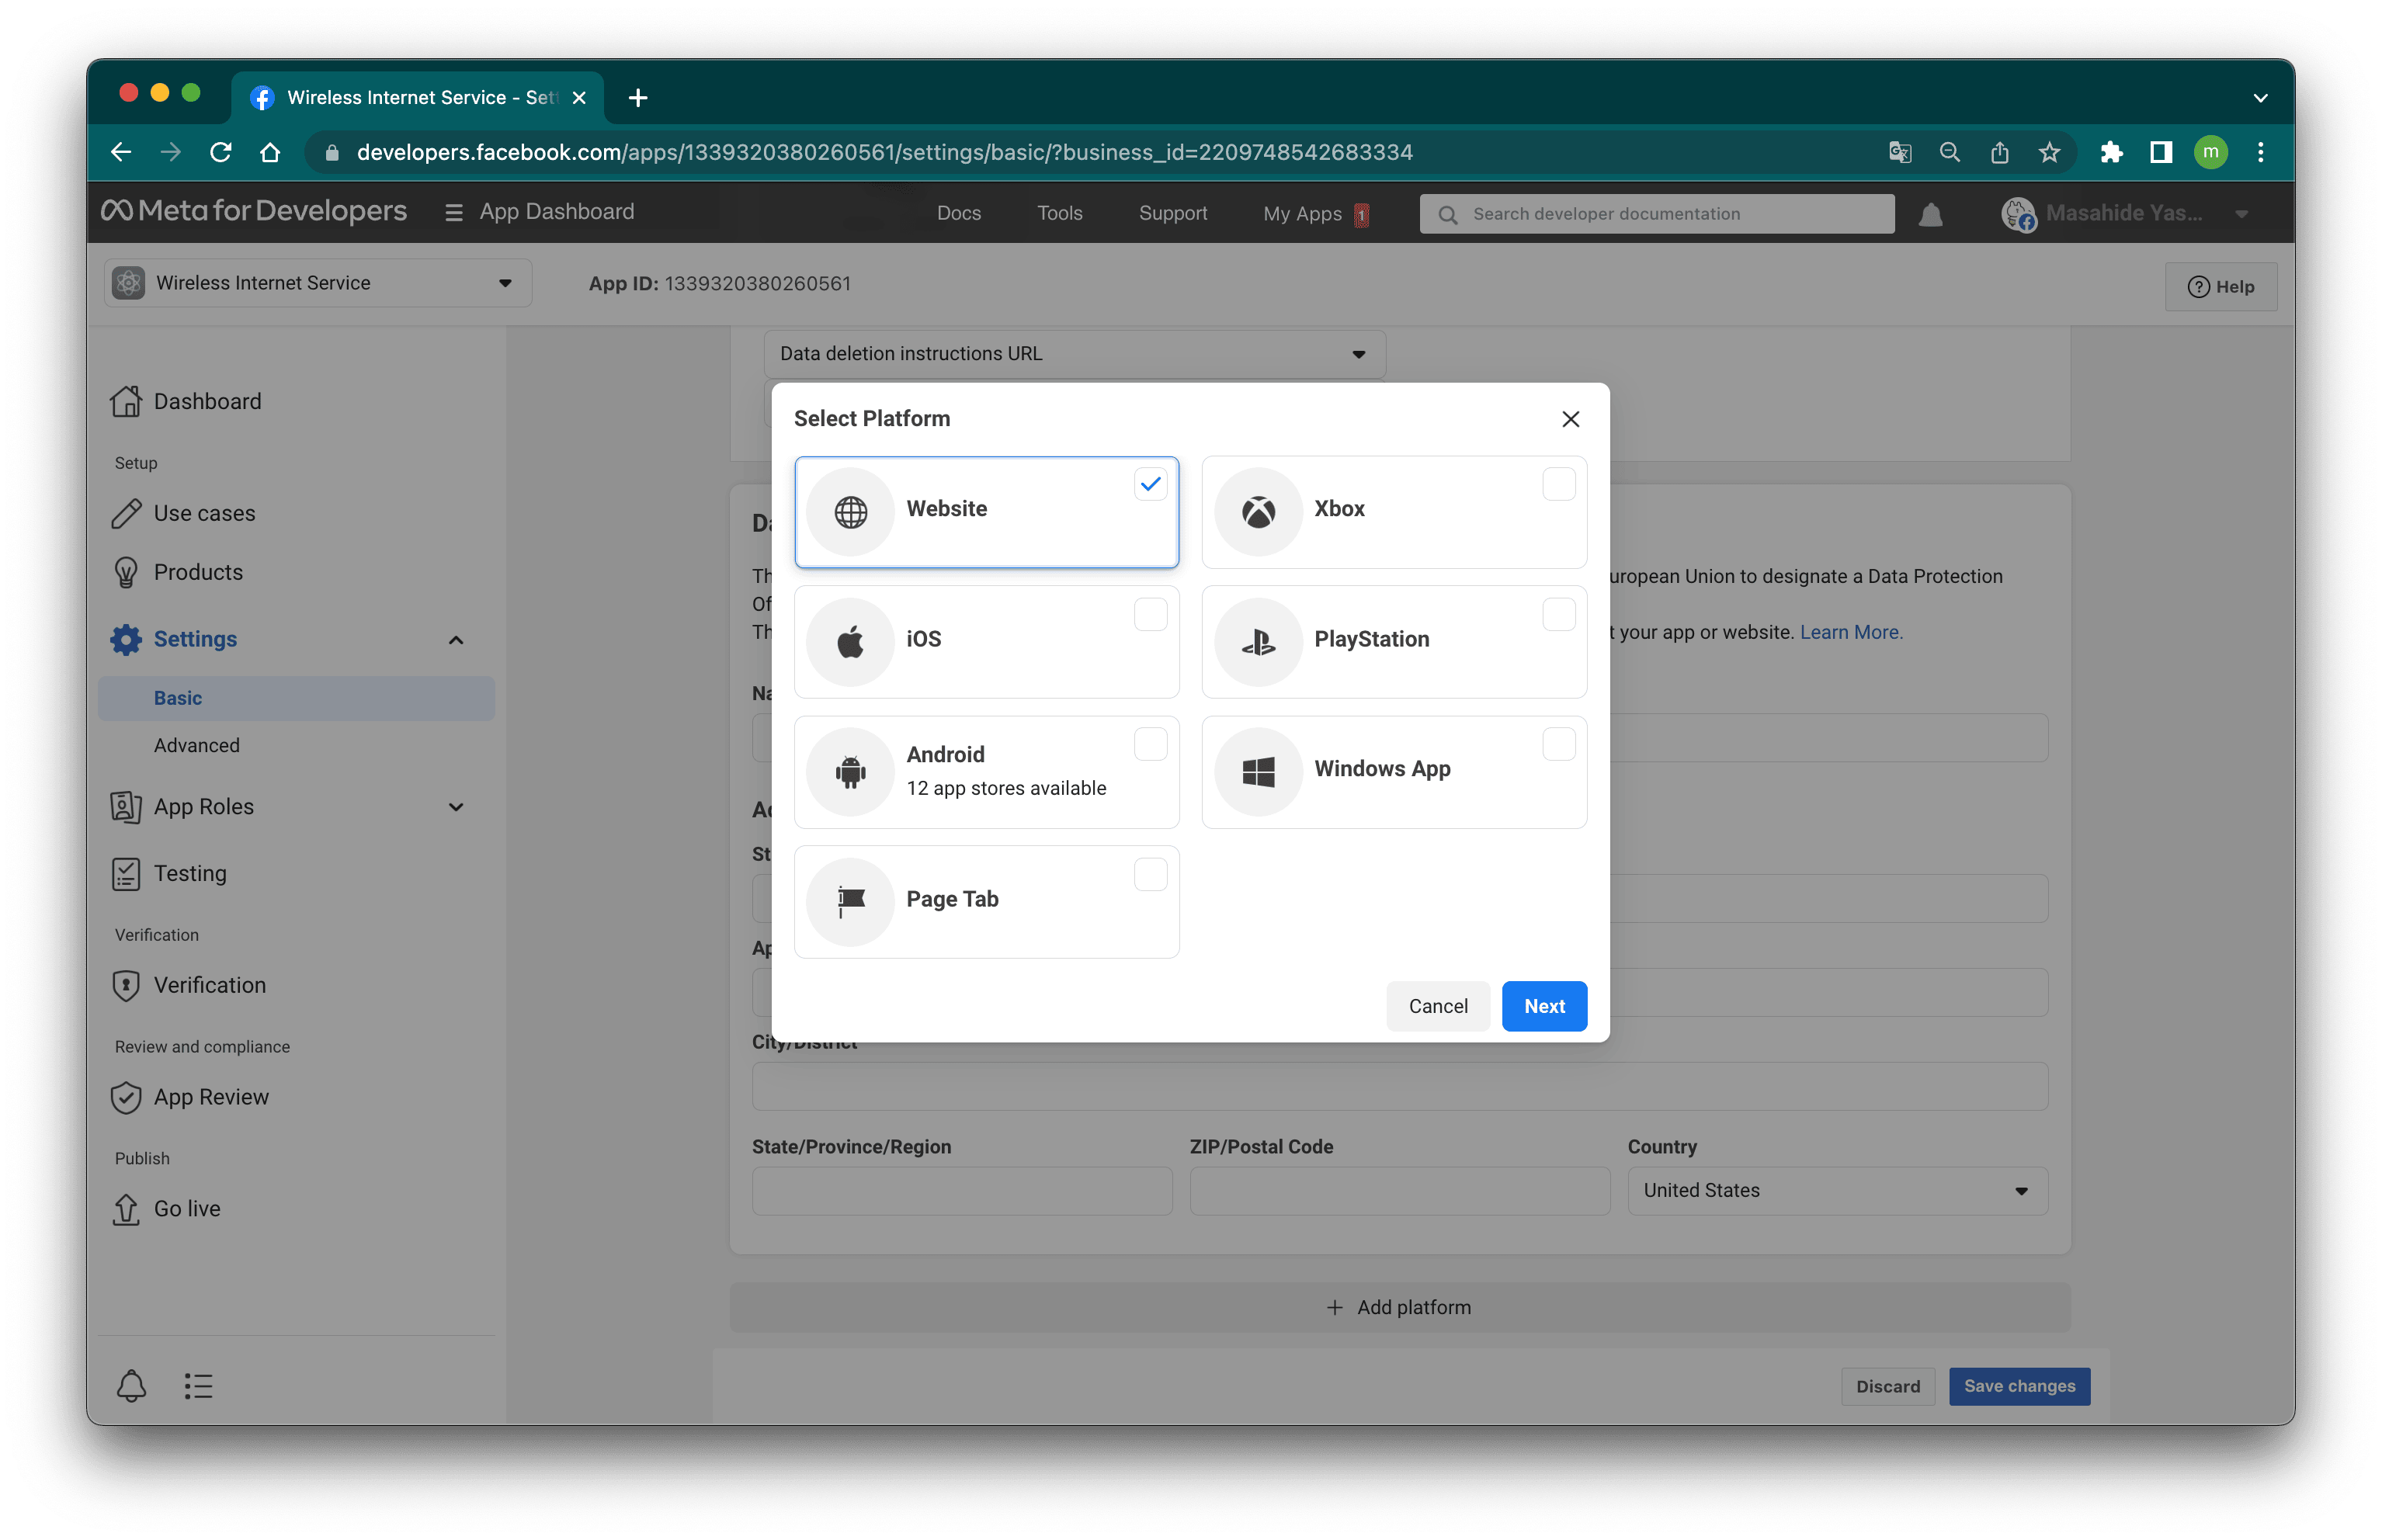Check the Android platform checkbox
Viewport: 2382px width, 1540px height.
(1150, 744)
